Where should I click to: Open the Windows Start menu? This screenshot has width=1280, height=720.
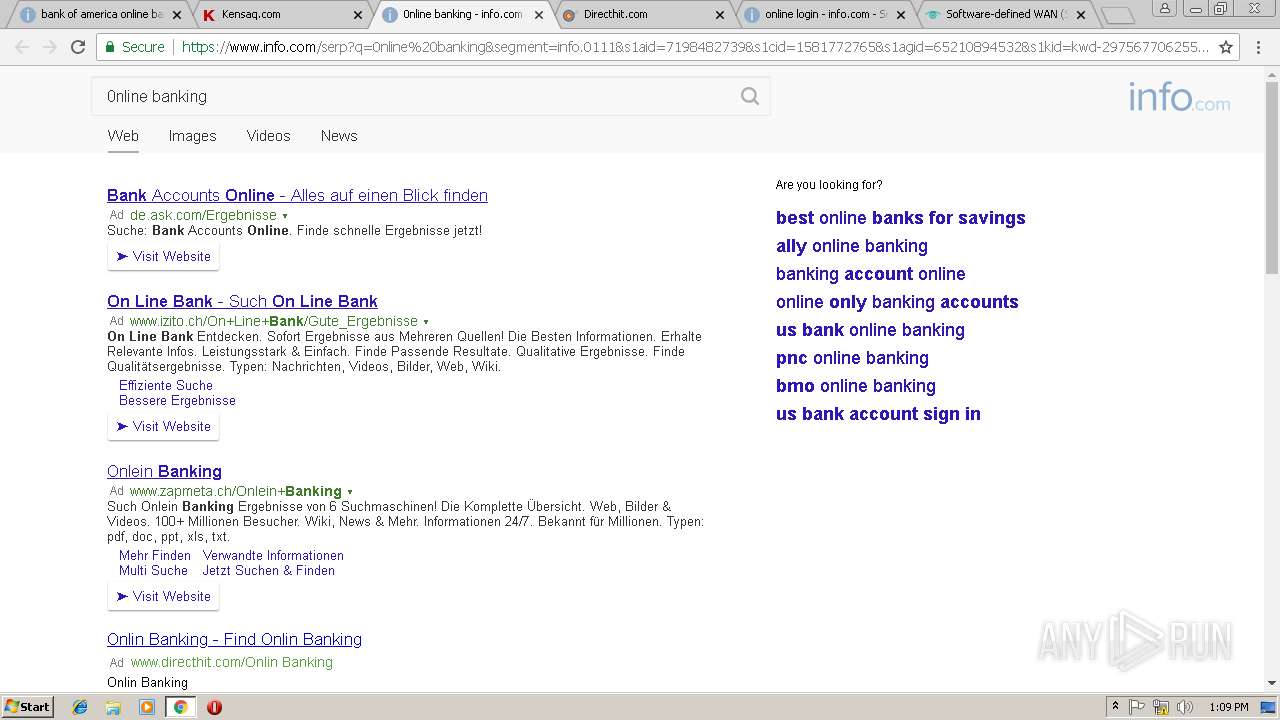click(x=28, y=707)
